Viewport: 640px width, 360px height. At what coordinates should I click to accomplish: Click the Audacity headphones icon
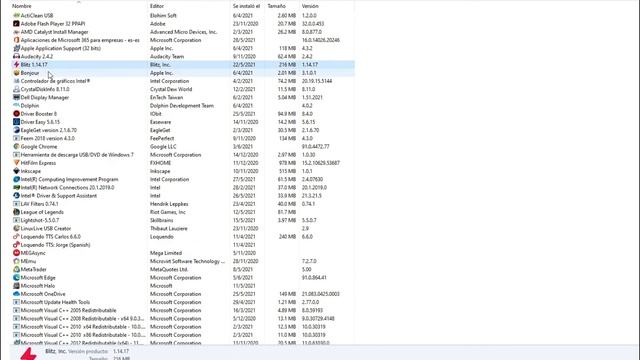(x=16, y=56)
